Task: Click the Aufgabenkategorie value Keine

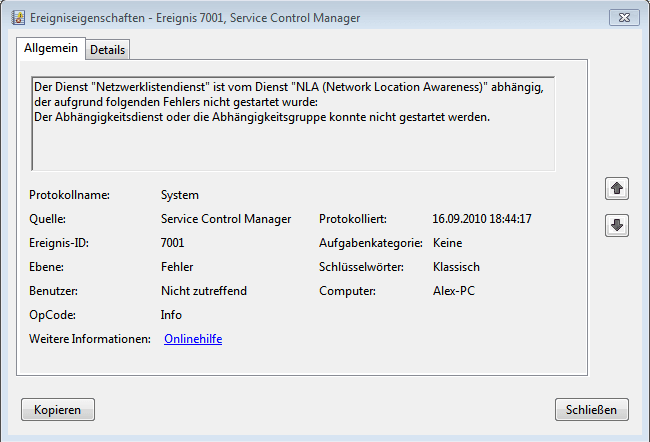Action: pos(447,243)
